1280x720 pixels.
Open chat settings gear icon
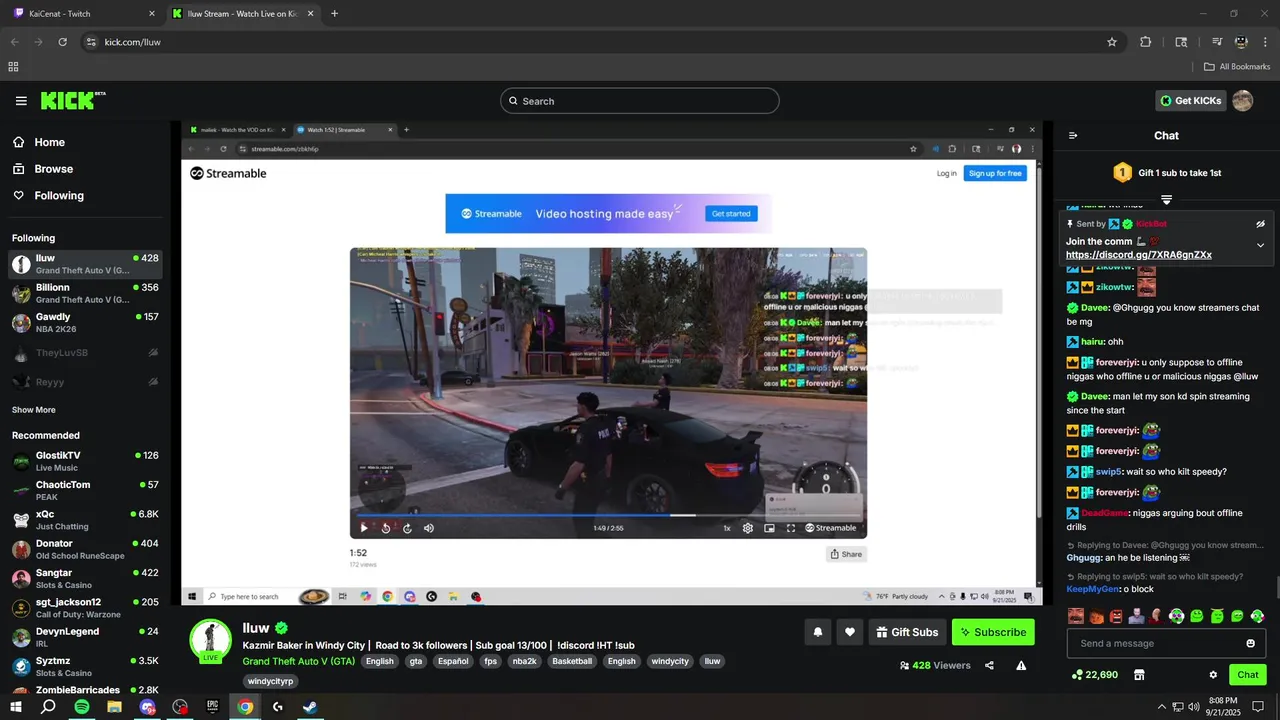point(1213,675)
